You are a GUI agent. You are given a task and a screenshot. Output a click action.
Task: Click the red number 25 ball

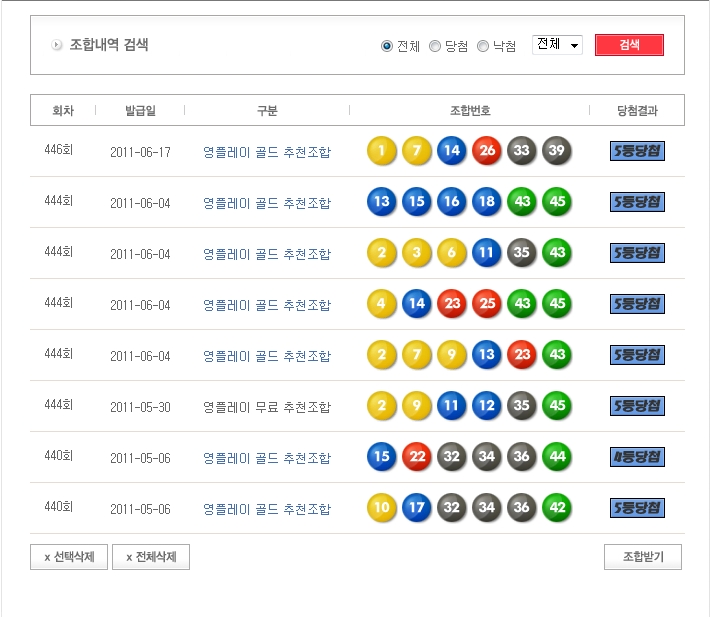pyautogui.click(x=486, y=304)
